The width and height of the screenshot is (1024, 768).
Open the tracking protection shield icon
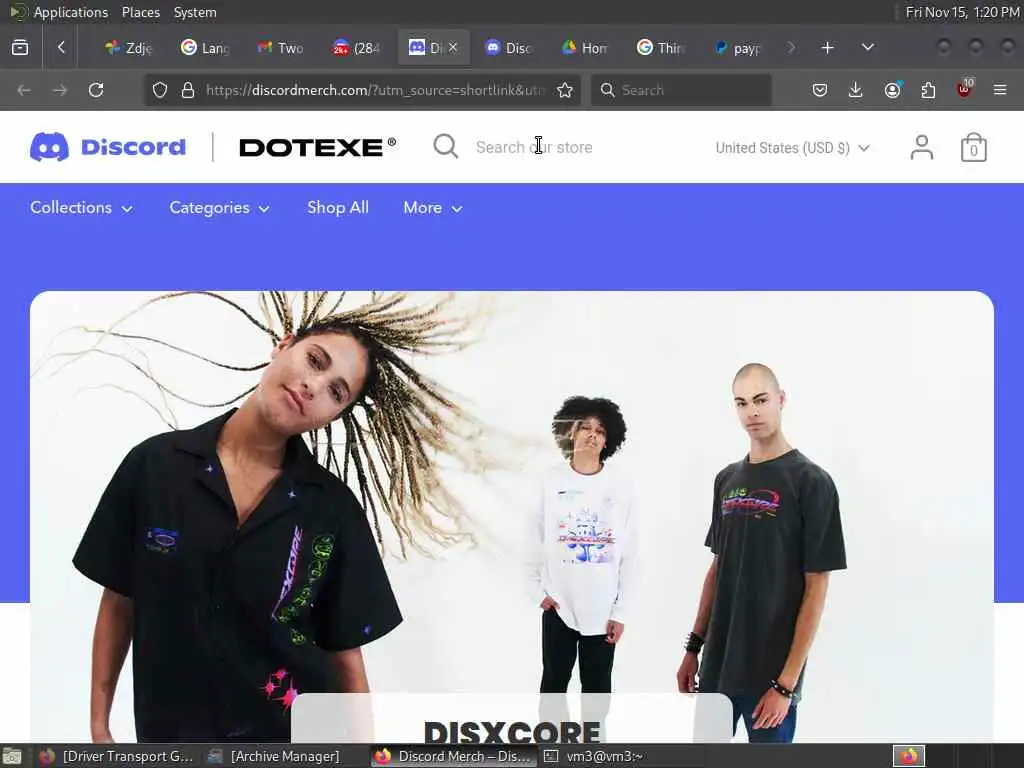(160, 90)
